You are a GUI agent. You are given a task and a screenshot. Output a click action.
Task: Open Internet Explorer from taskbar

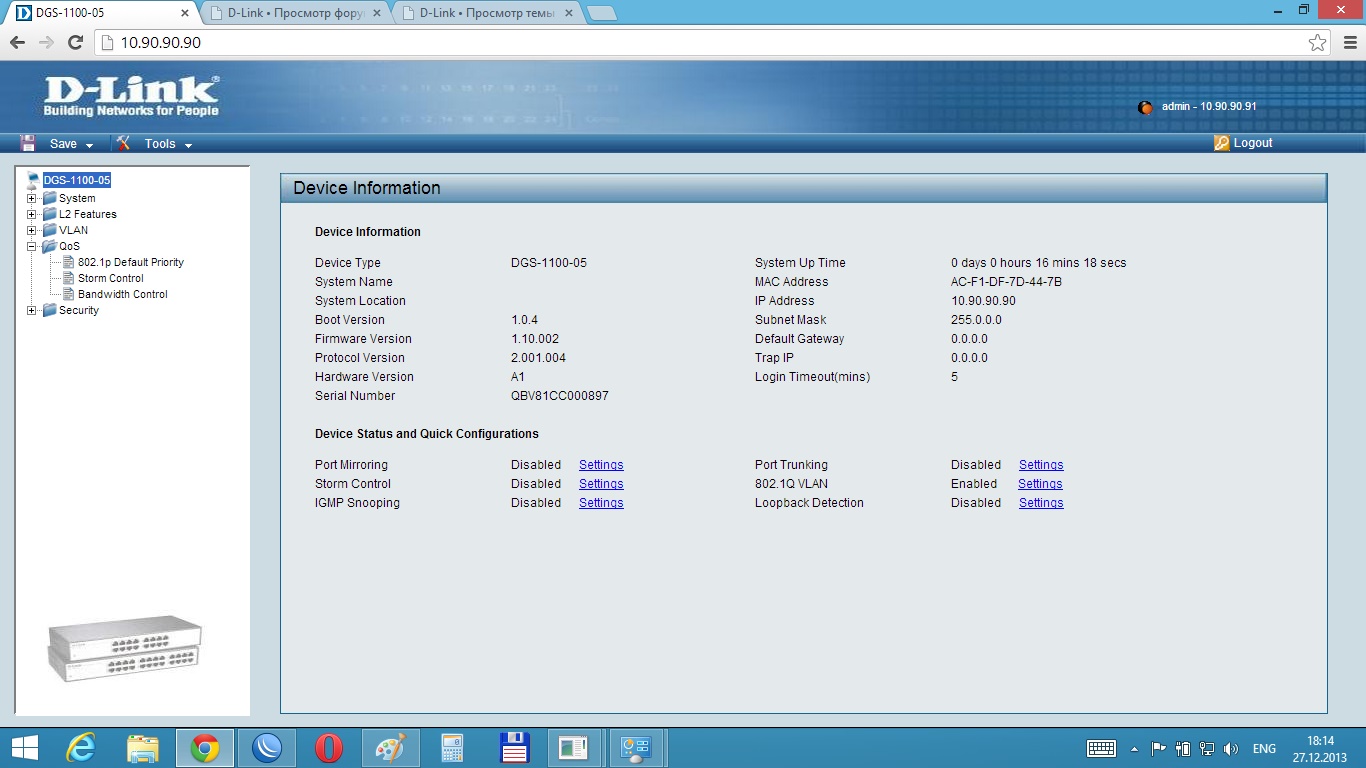[x=80, y=748]
